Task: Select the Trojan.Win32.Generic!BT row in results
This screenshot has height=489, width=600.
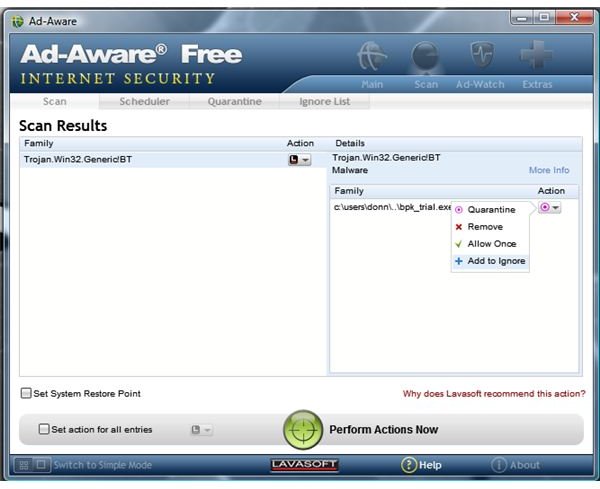Action: [173, 160]
